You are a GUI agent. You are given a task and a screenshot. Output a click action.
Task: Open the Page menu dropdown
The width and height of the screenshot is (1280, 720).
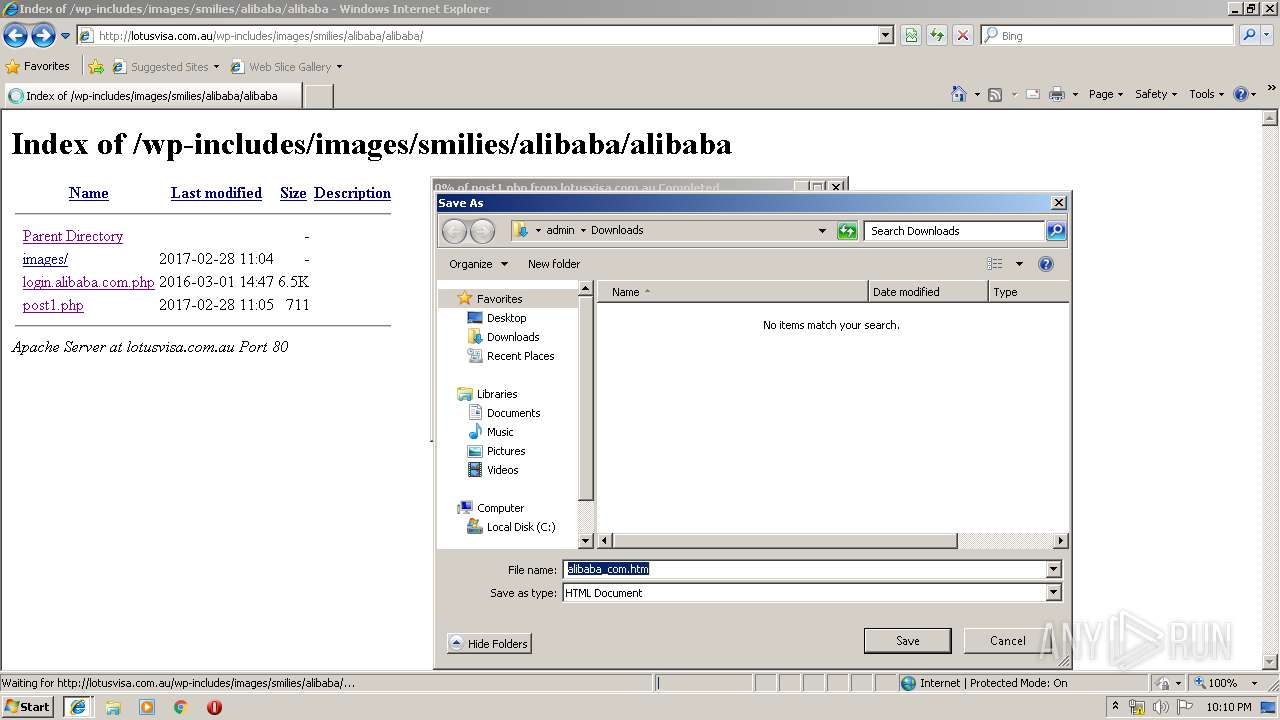tap(1106, 94)
